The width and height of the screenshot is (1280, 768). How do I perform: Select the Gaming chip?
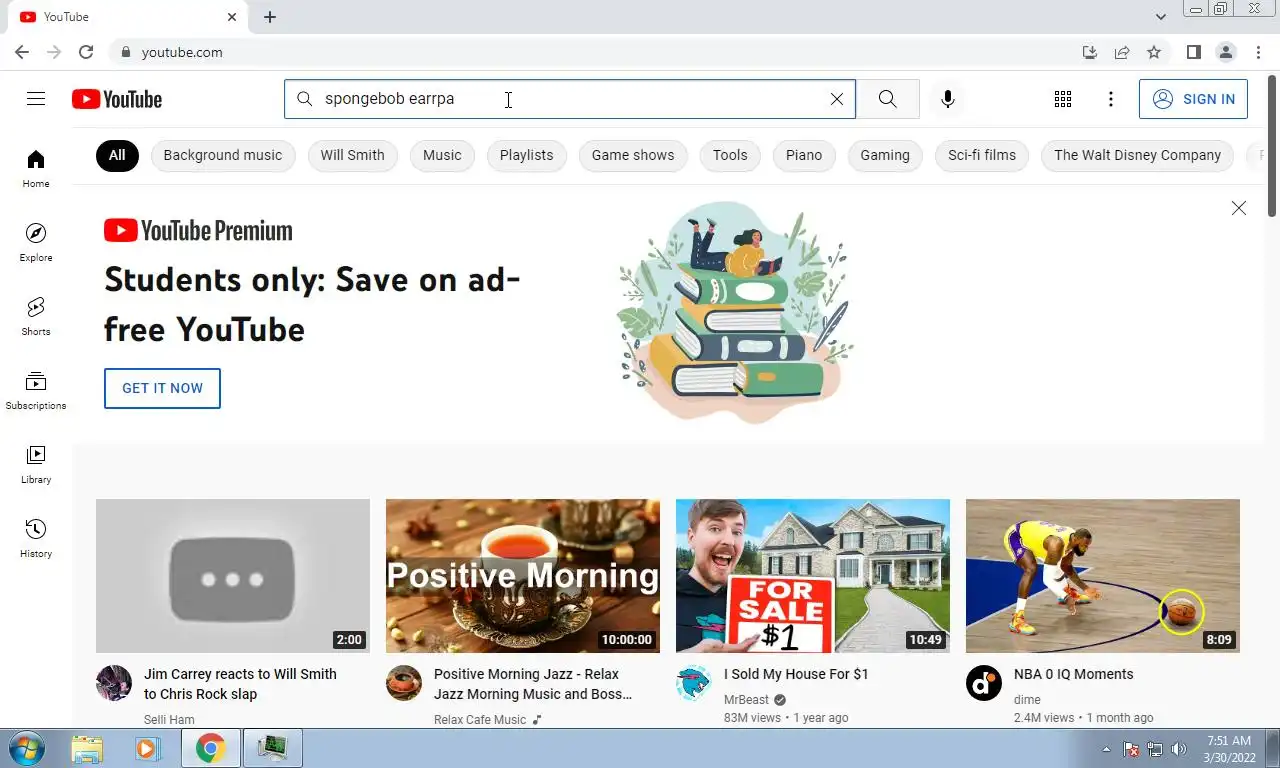coord(885,155)
